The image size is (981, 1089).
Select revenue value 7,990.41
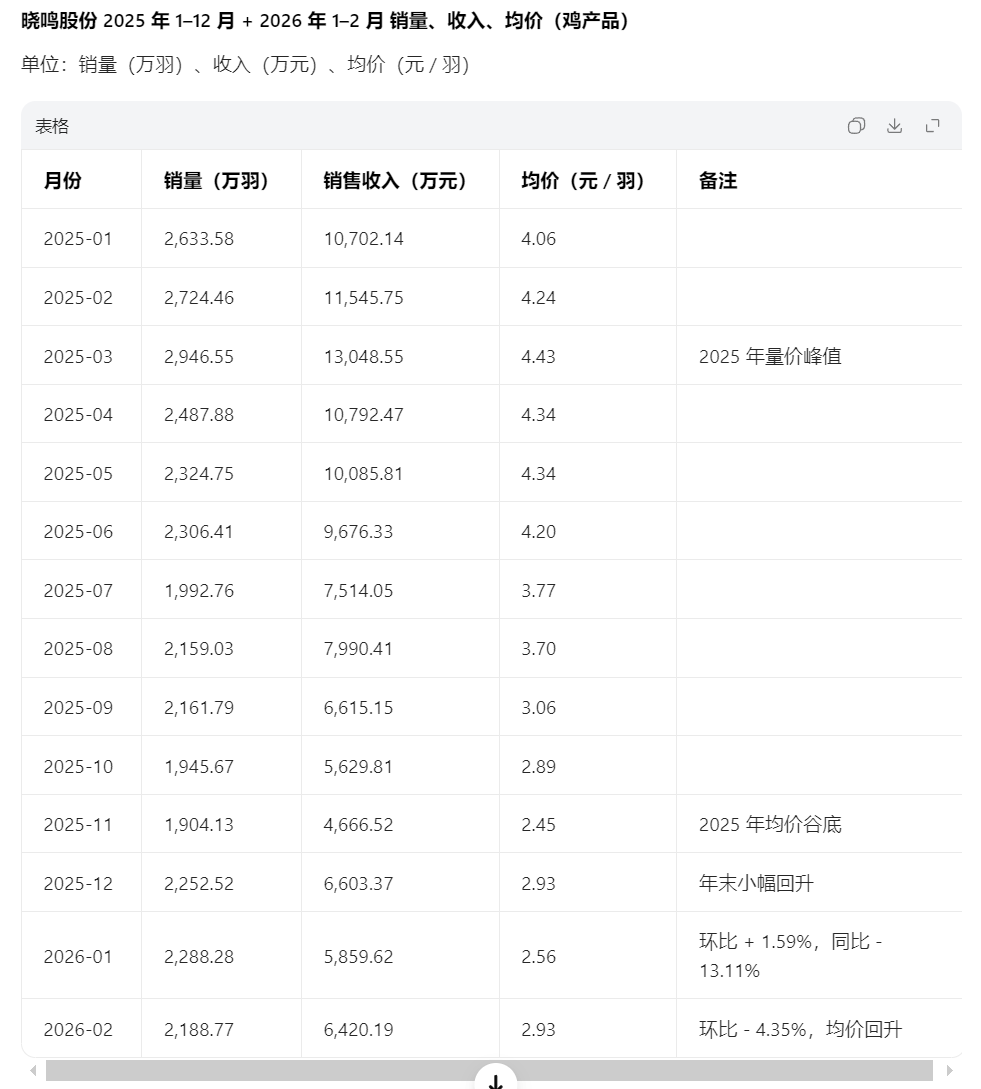click(358, 649)
